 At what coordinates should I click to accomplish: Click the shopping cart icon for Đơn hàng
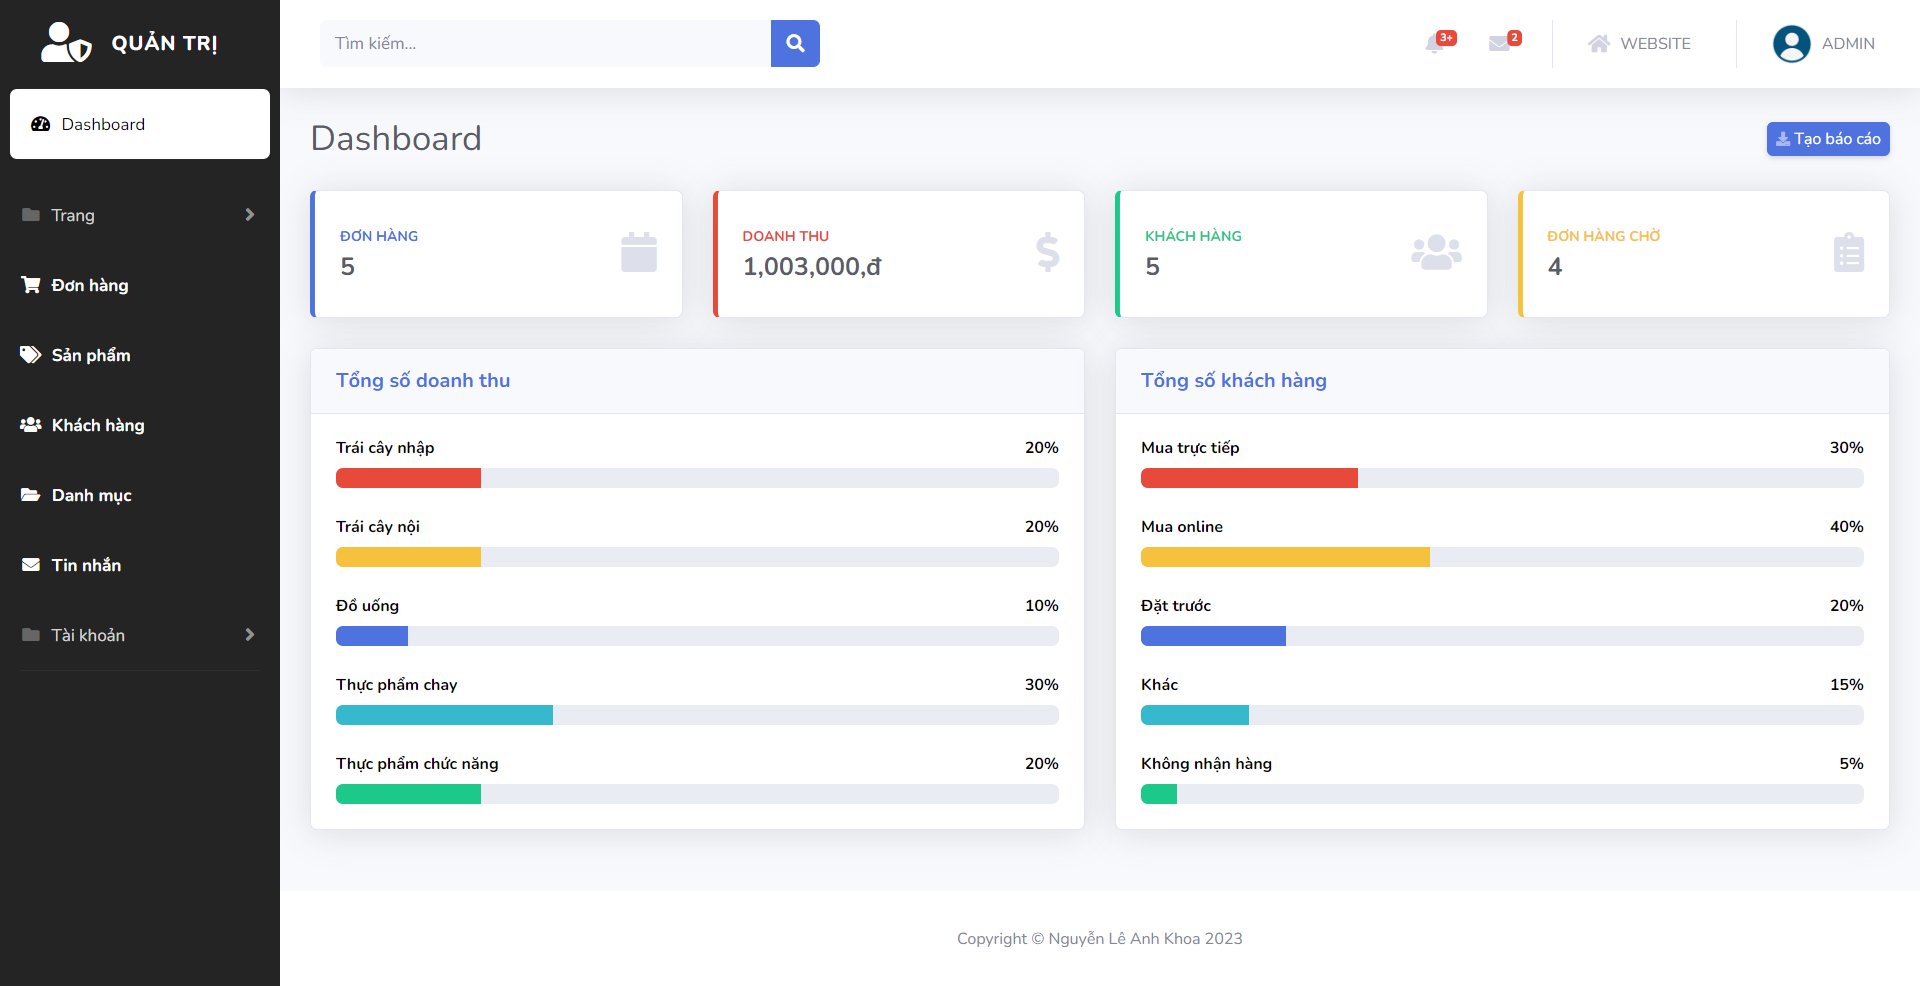click(31, 285)
